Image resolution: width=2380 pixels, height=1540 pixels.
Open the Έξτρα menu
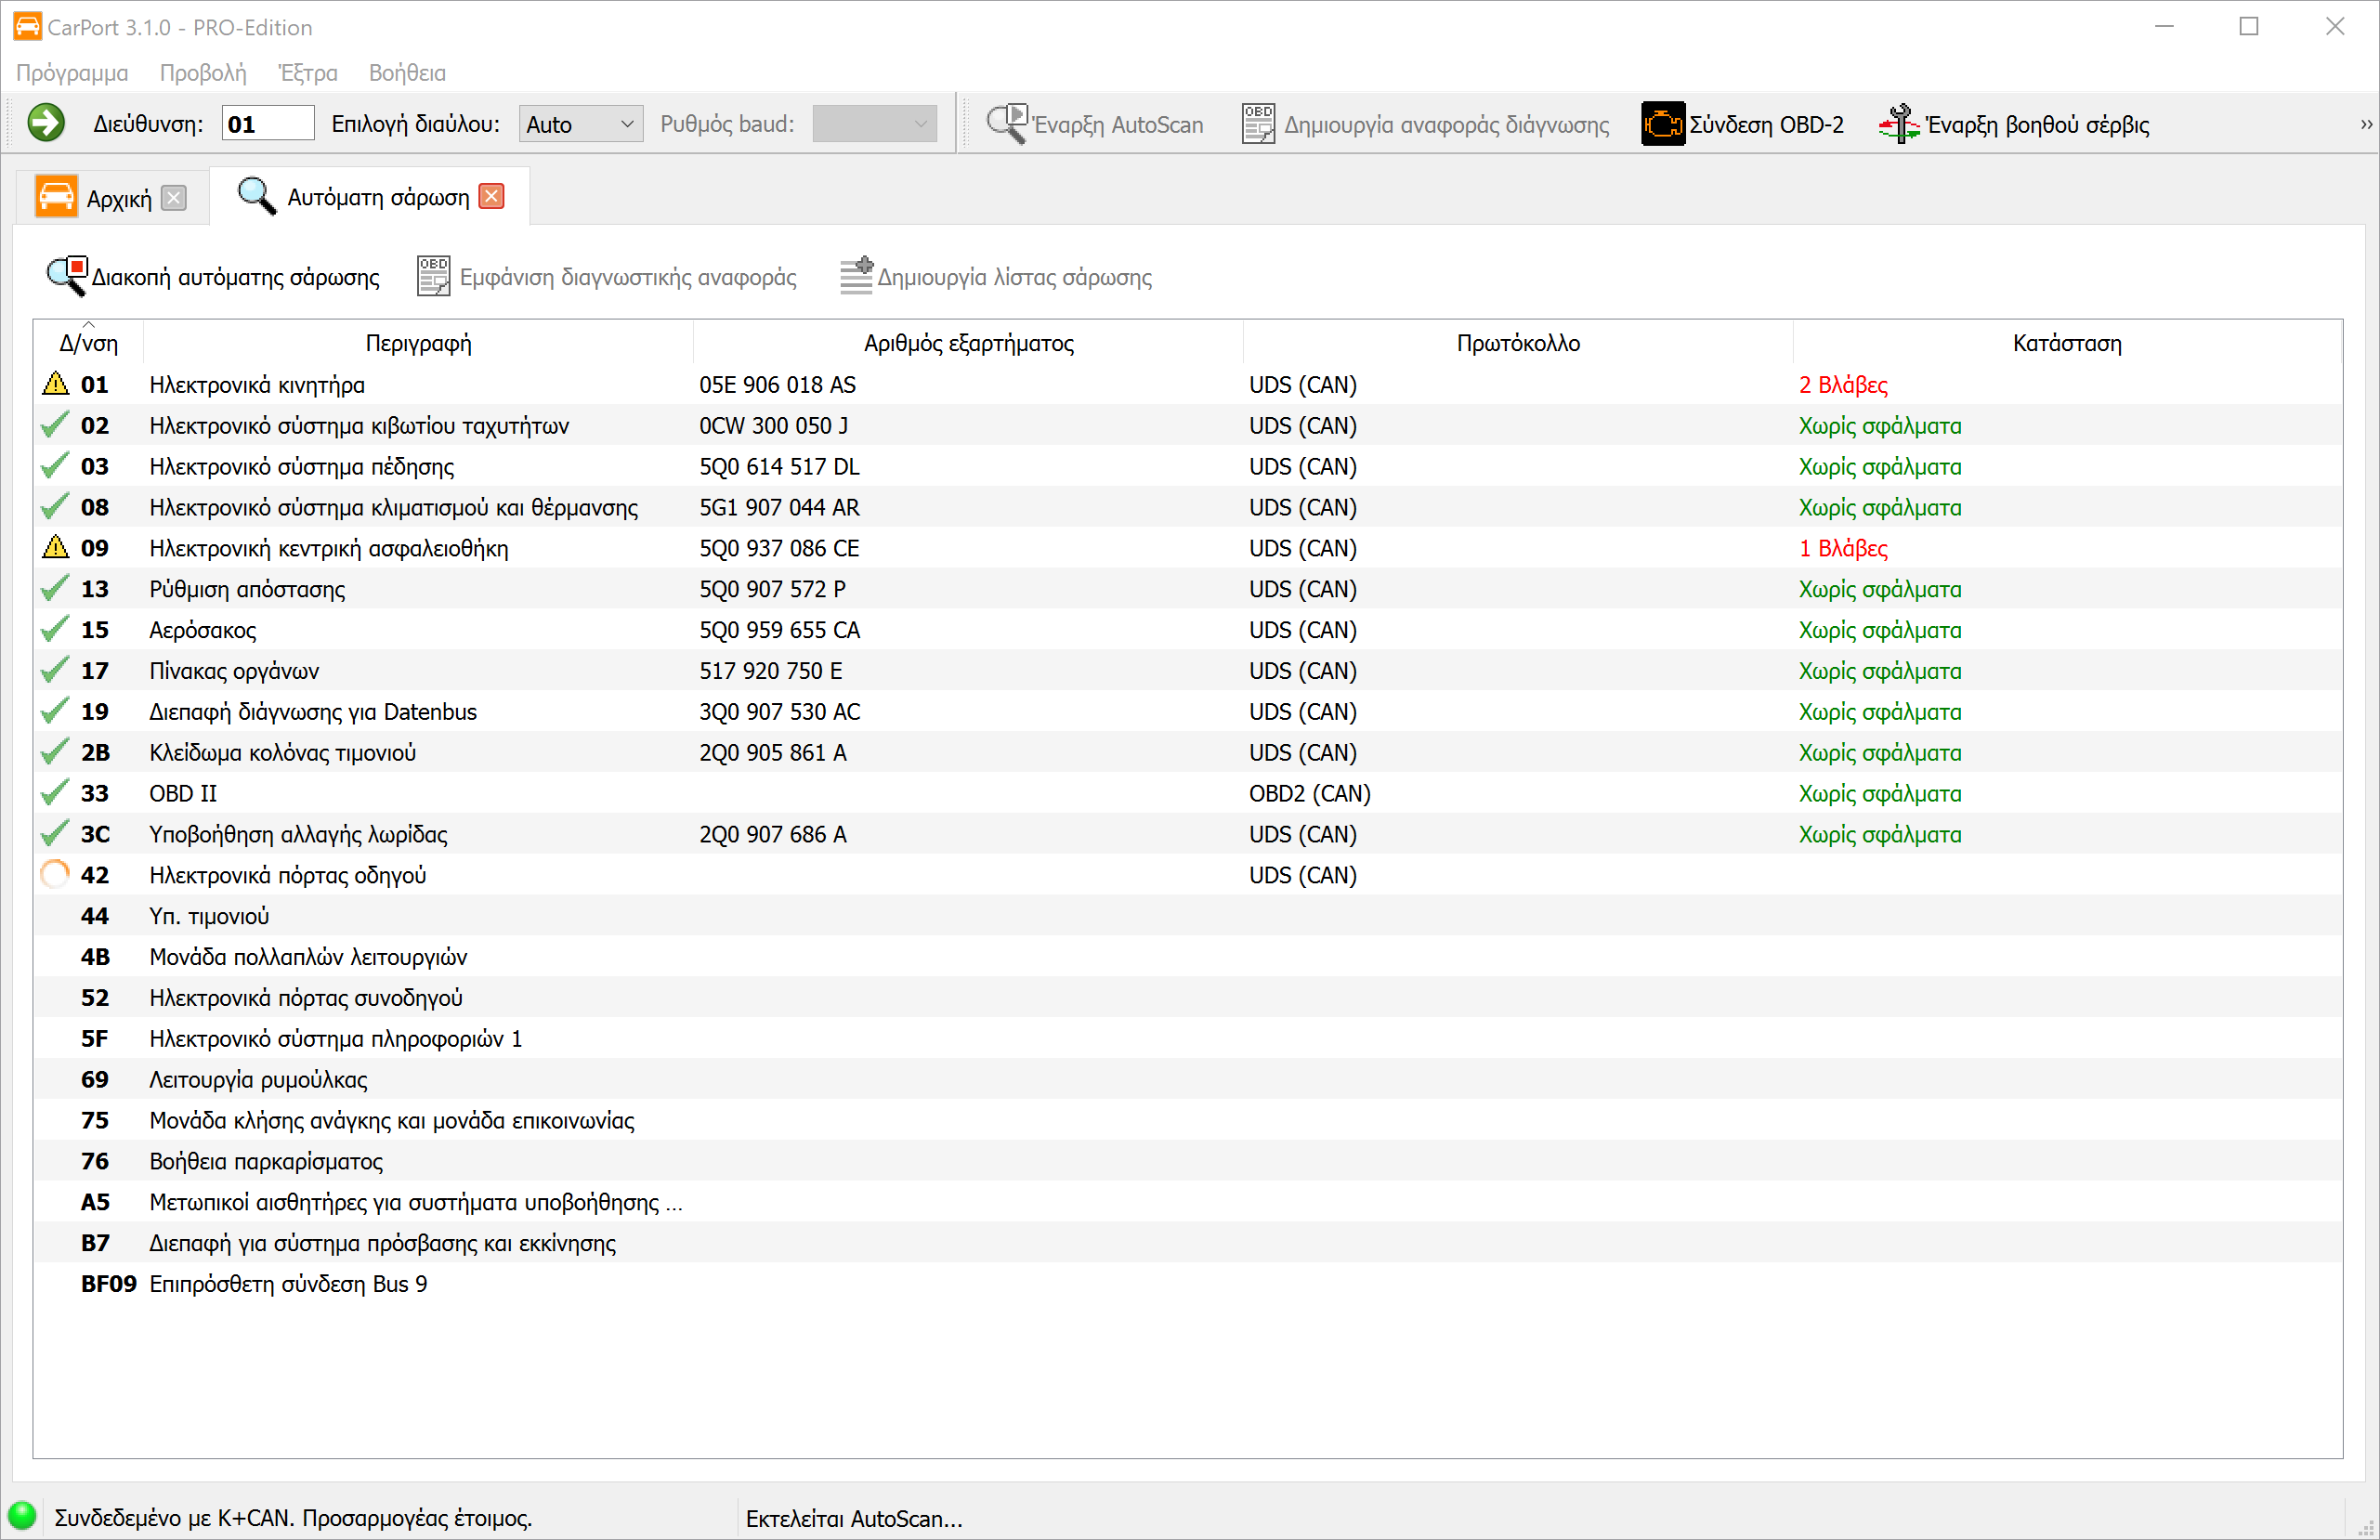308,73
